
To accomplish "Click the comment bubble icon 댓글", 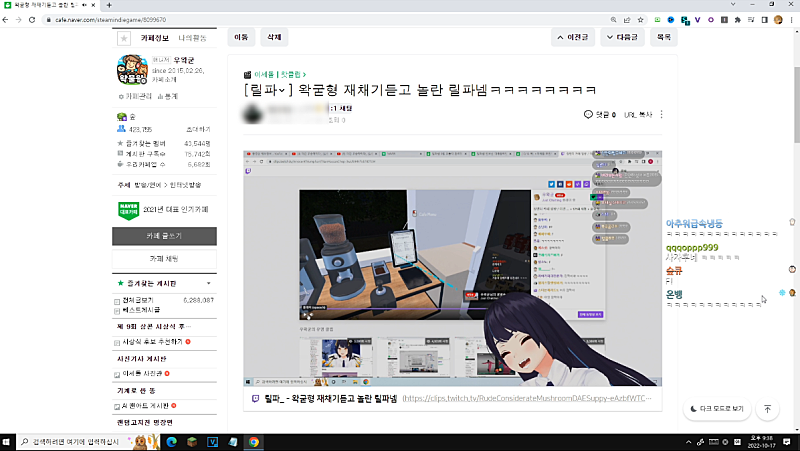I will [589, 115].
